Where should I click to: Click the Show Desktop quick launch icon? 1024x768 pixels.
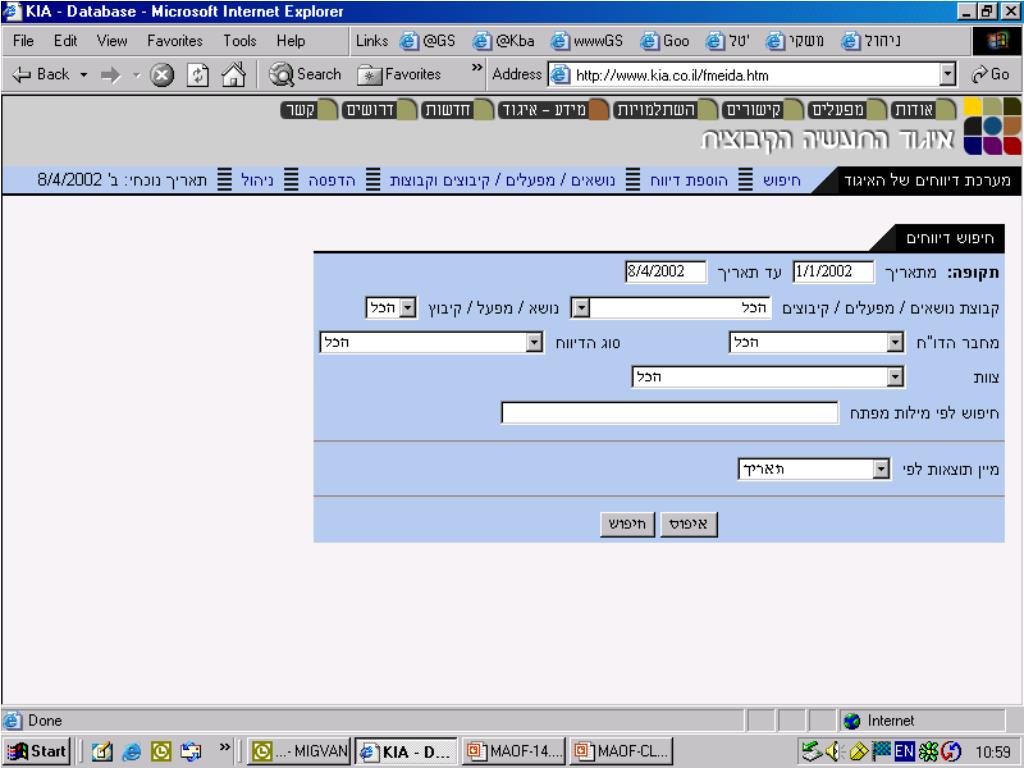(102, 752)
